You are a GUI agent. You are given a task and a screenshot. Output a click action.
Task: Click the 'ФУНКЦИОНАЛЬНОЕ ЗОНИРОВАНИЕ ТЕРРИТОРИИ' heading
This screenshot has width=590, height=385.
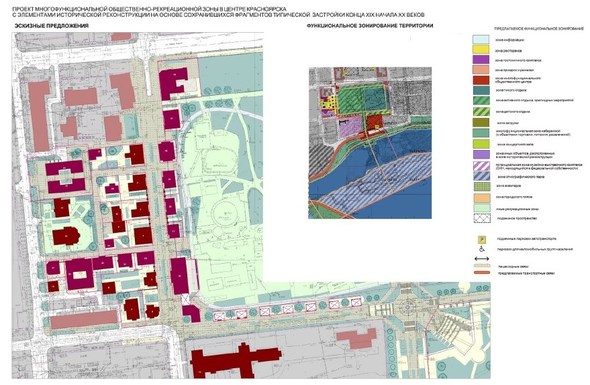pos(370,26)
